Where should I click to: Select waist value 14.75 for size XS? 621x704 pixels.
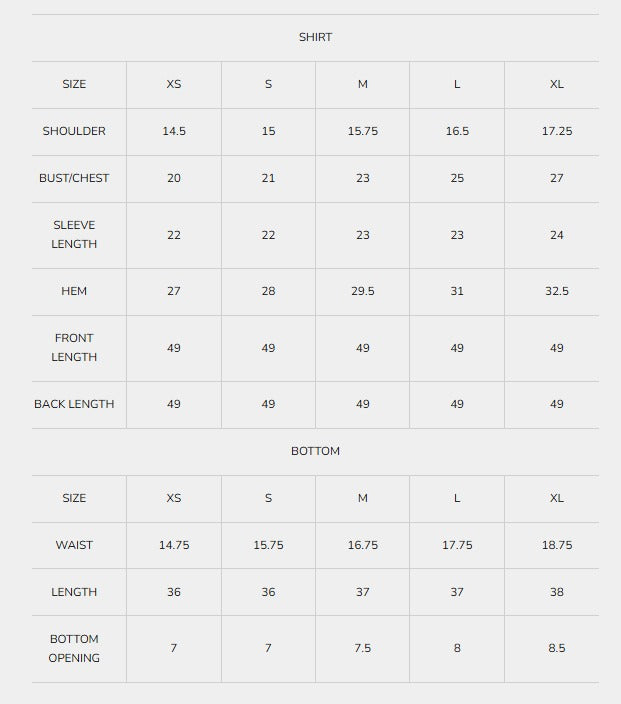pos(174,545)
